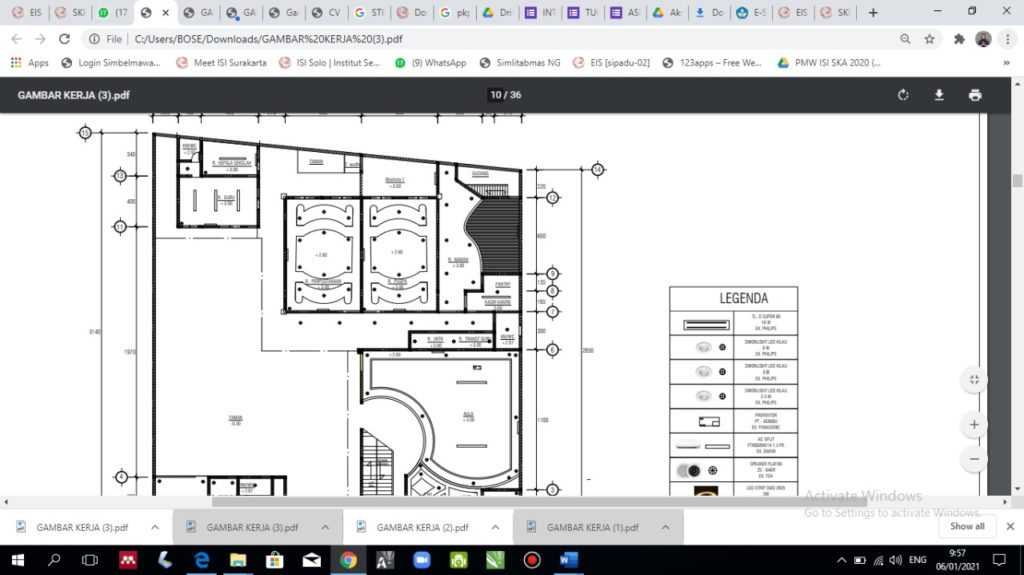Viewport: 1024px width, 575px height.
Task: Bookmark this page with star icon
Action: pos(929,39)
